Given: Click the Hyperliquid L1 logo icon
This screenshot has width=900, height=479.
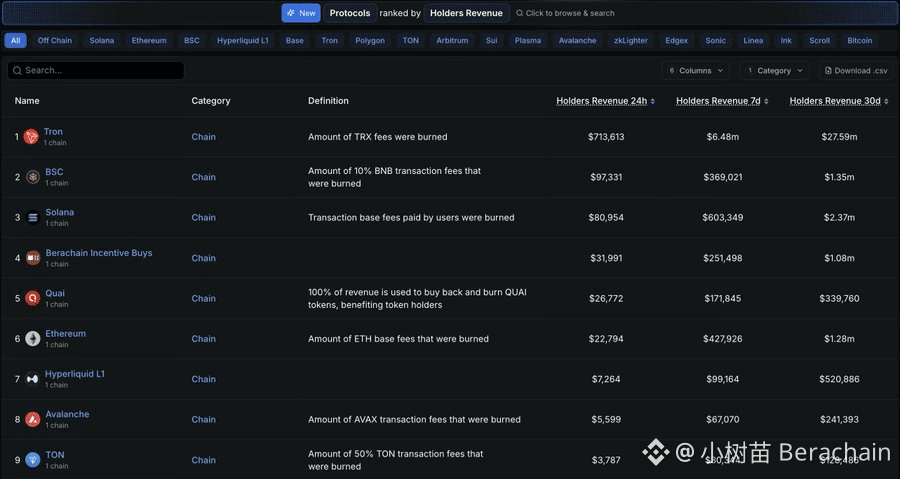Looking at the screenshot, I should pyautogui.click(x=32, y=379).
